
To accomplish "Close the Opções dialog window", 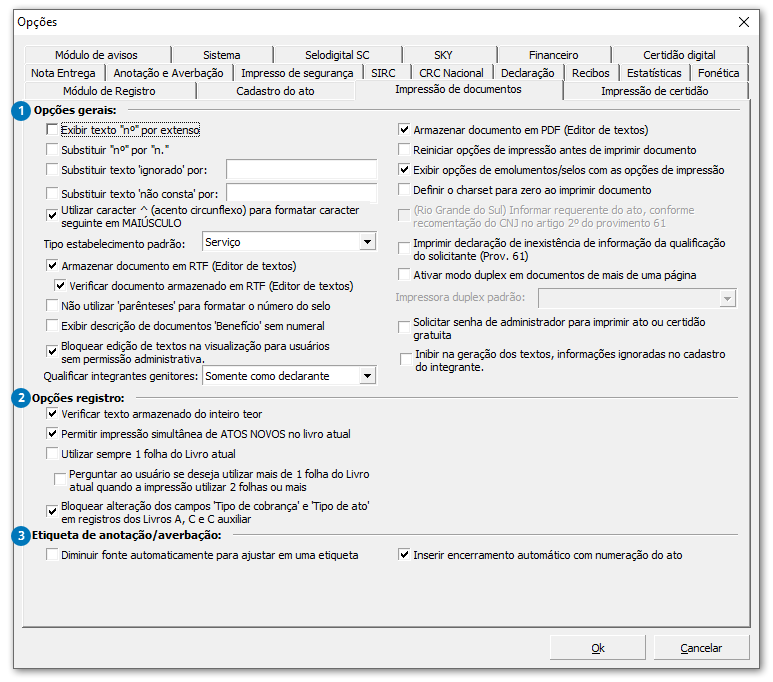I will 744,22.
